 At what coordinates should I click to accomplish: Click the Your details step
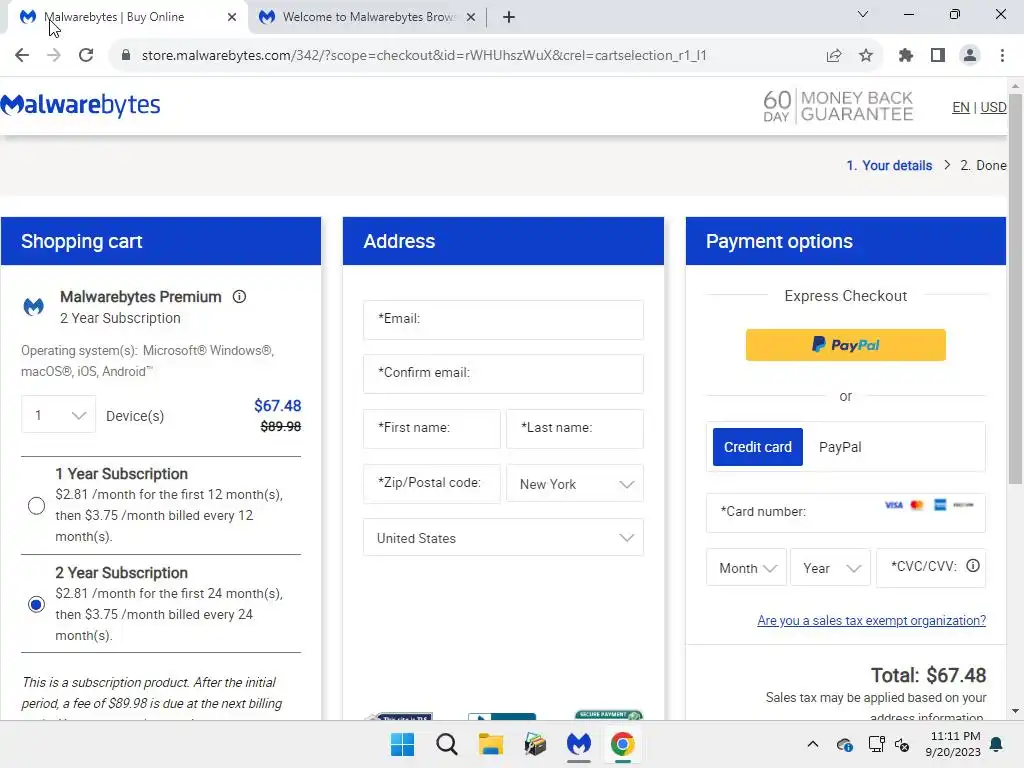pos(889,165)
